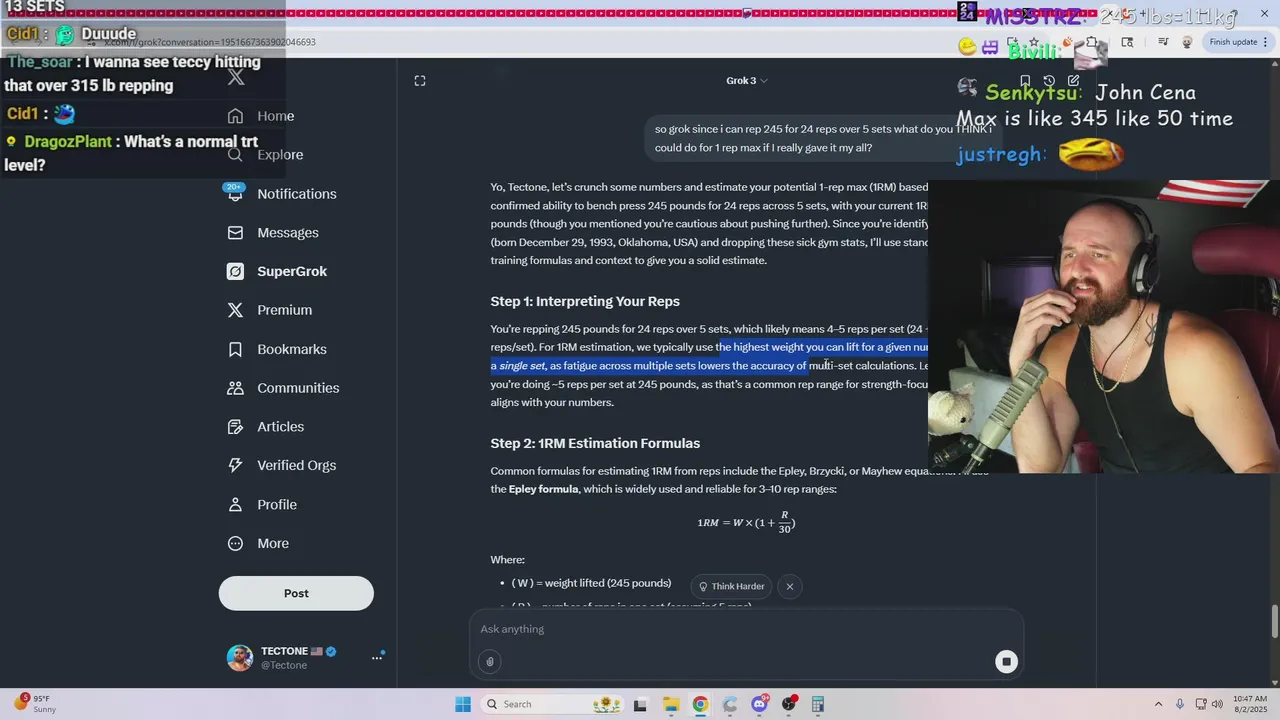The width and height of the screenshot is (1280, 720).
Task: Click the microphone tray icon
Action: click(1180, 704)
